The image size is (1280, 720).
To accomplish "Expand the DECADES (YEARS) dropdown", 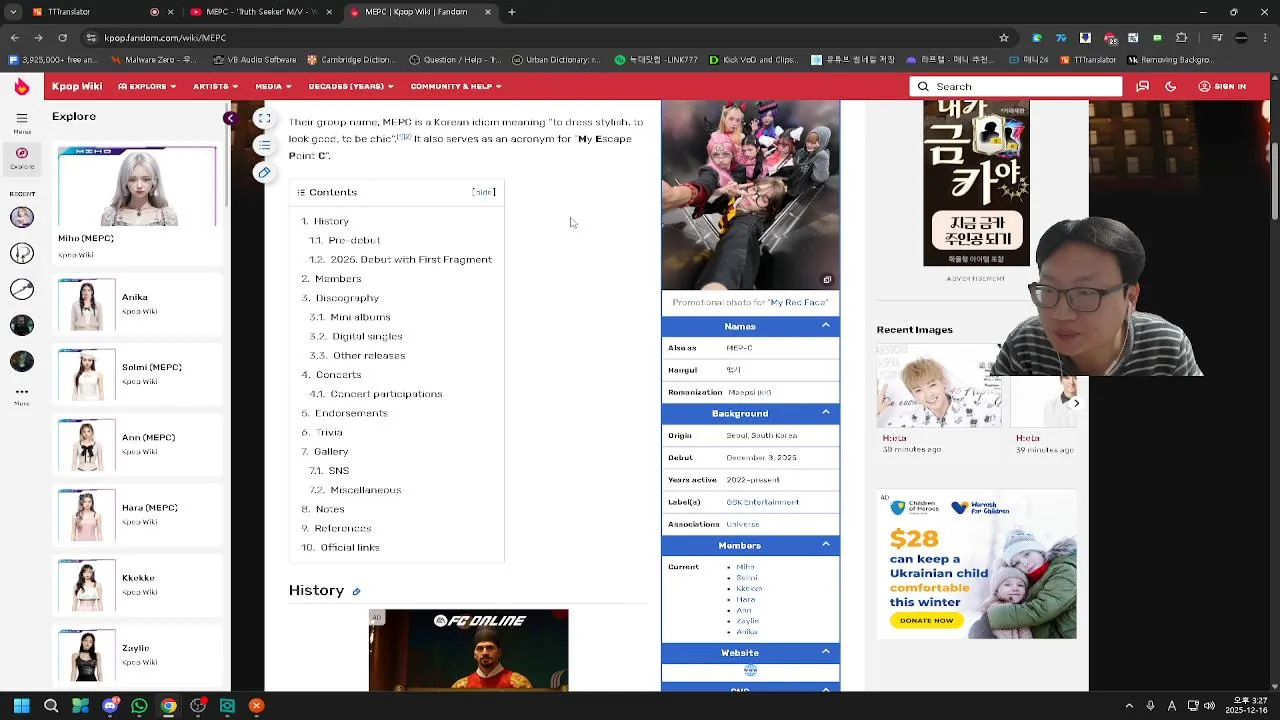I will tap(351, 86).
